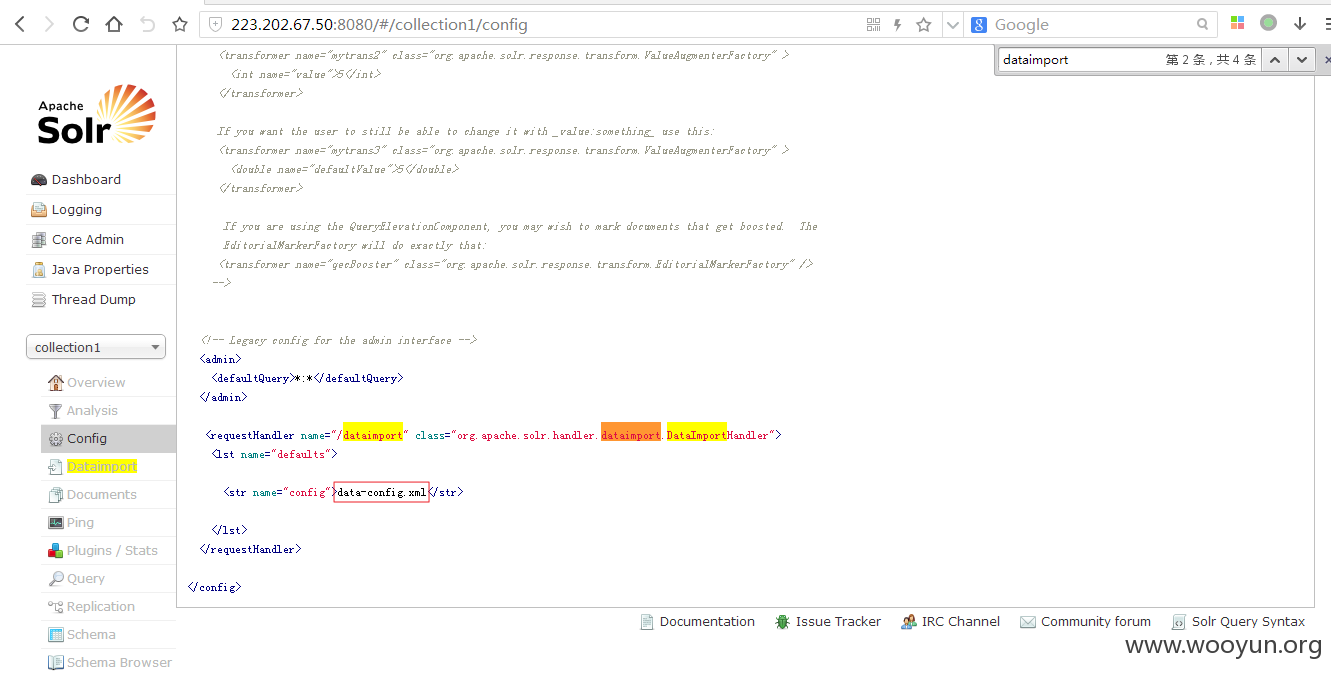
Task: Open the browser home page
Action: (114, 24)
